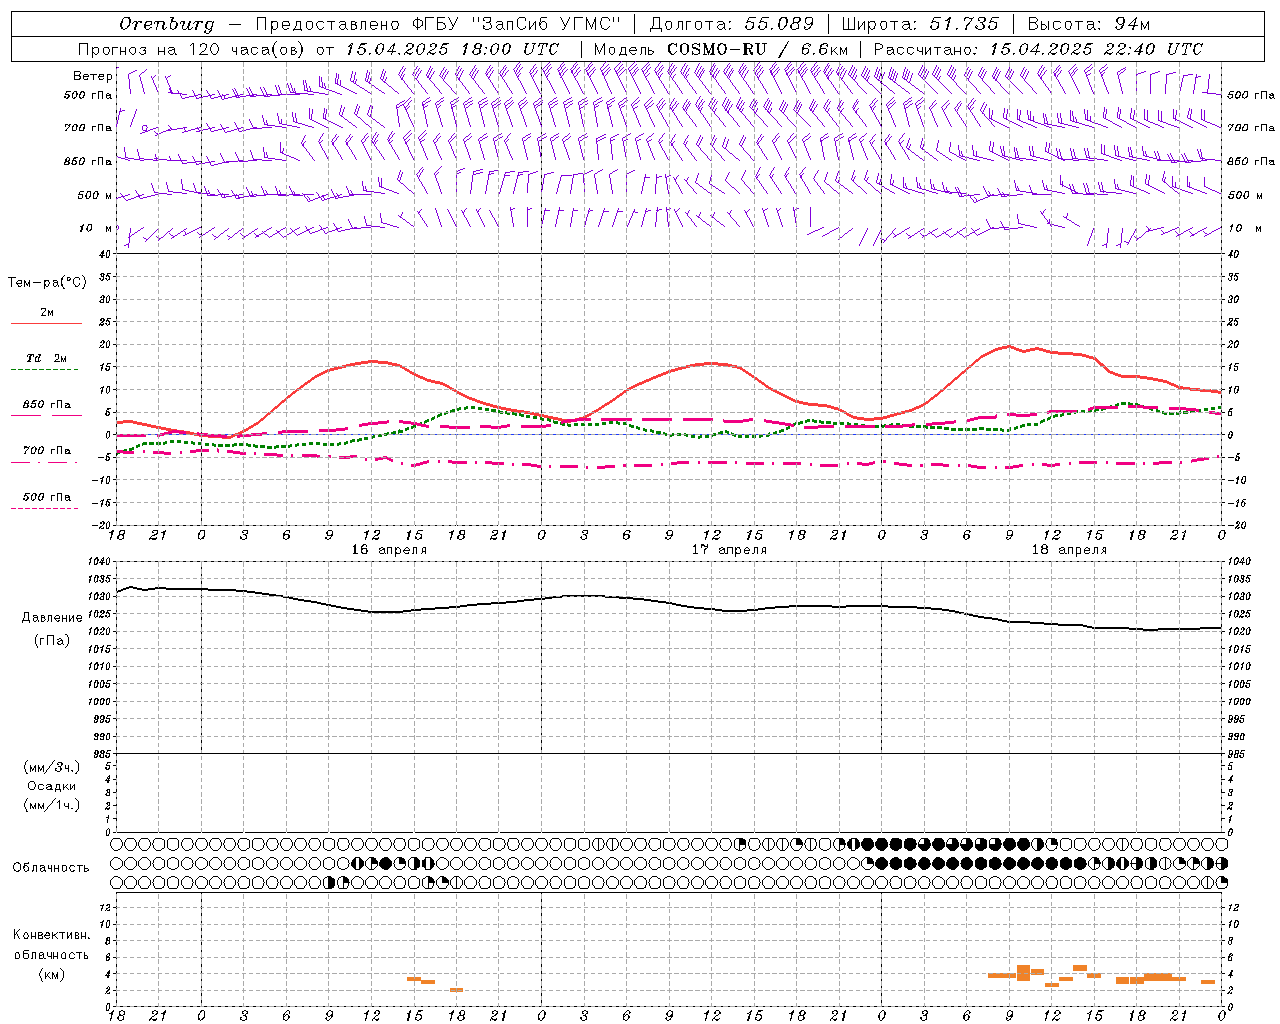
Task: Click the "Ветер" wind panel label
Action: point(92,76)
